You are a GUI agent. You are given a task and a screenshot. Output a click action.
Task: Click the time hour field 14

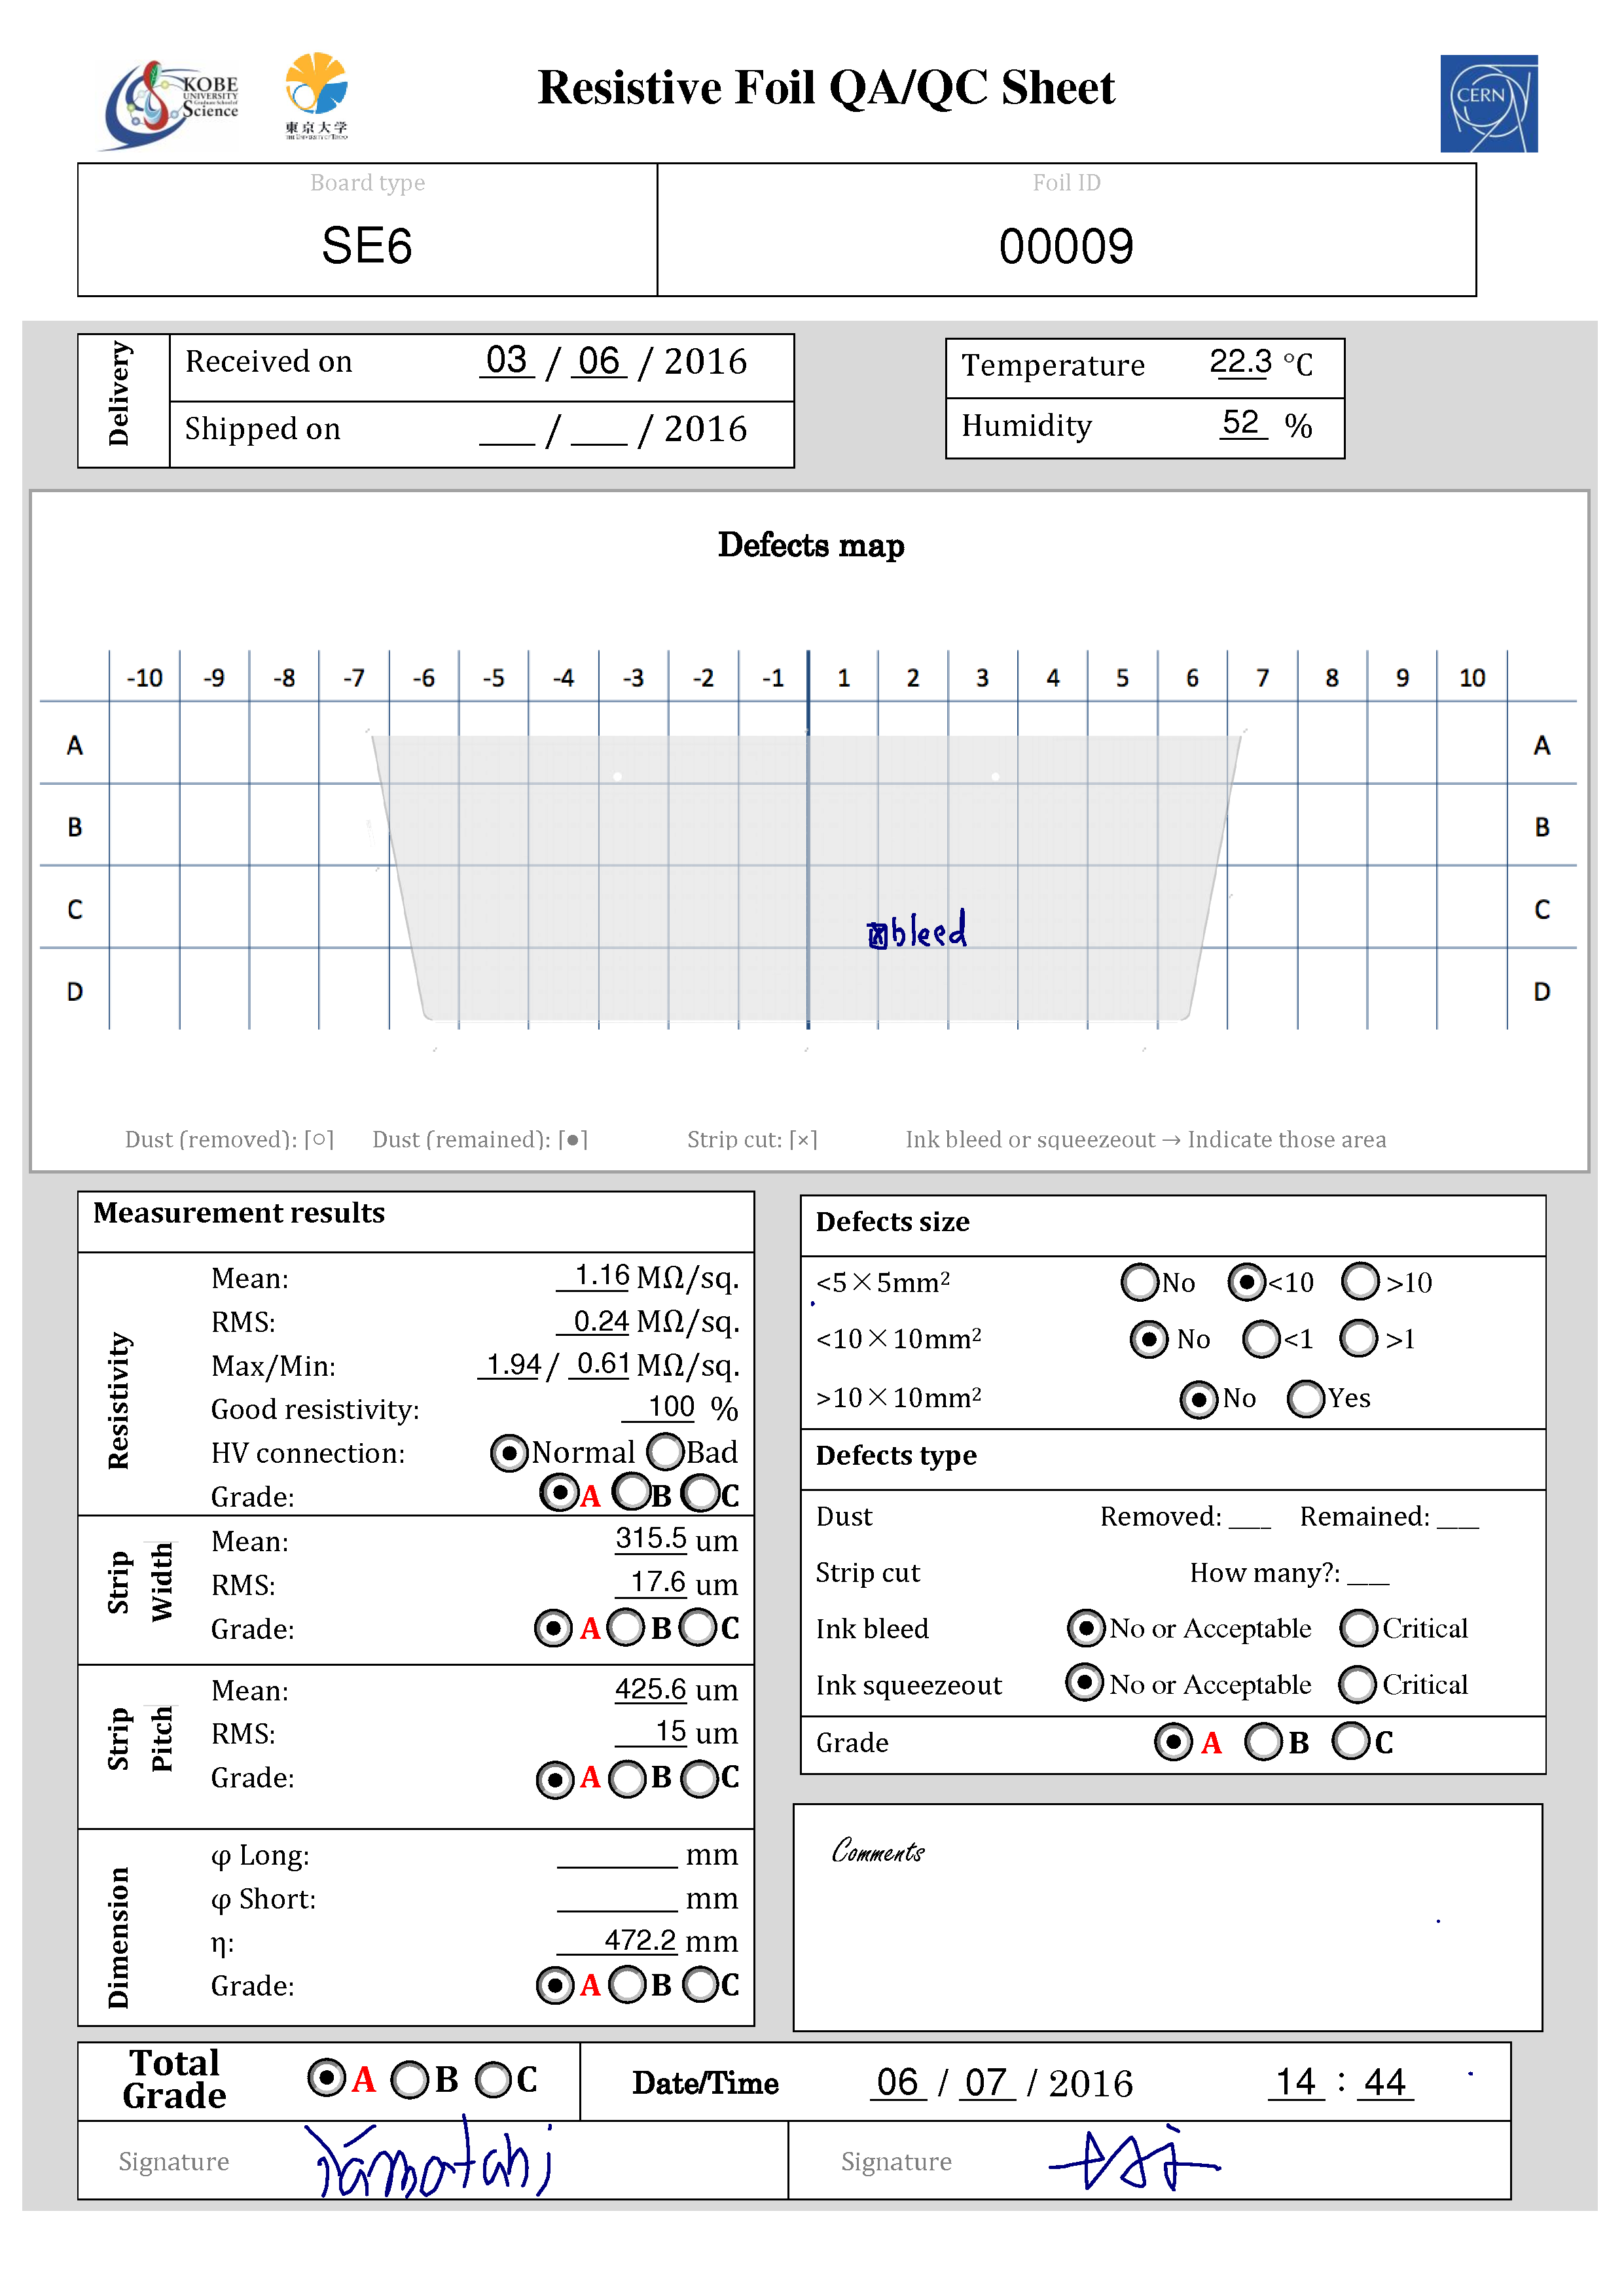click(x=1296, y=2082)
